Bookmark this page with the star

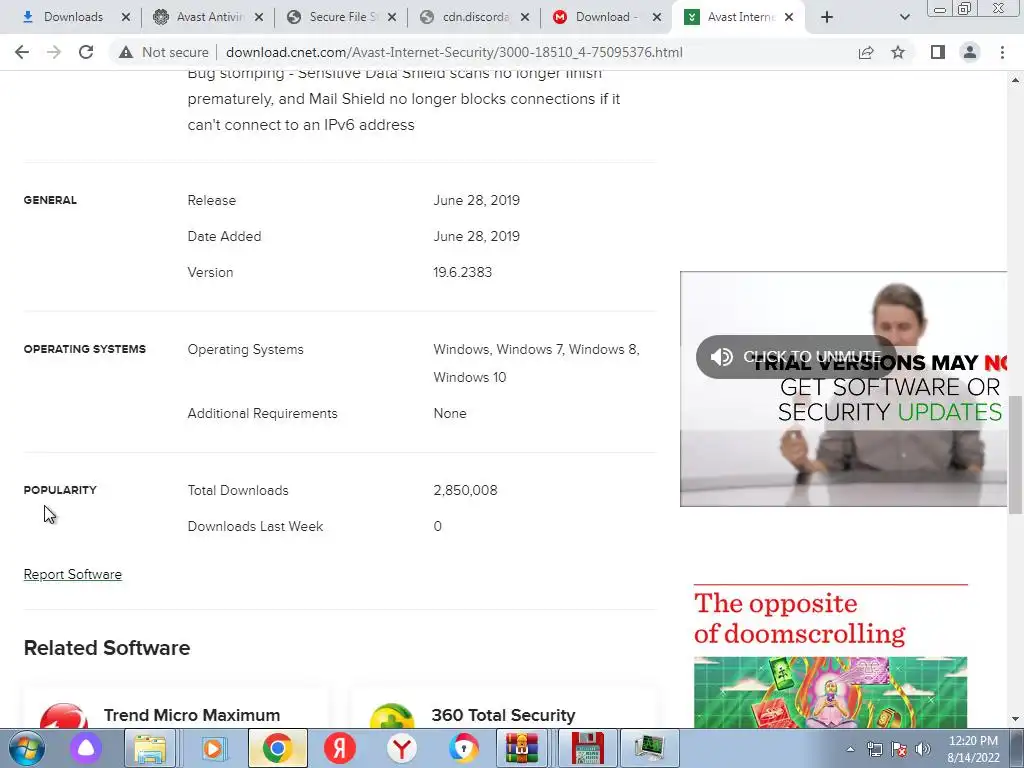pos(898,52)
